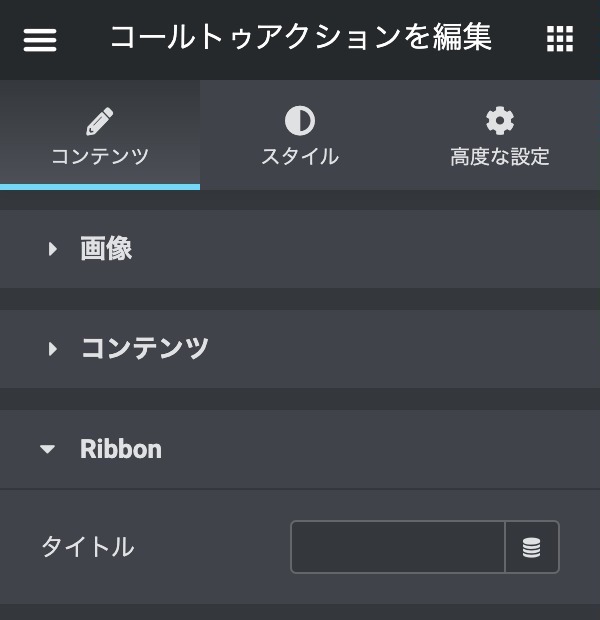Click the タイトル field label
Screen dimensions: 600x620
coord(87,547)
